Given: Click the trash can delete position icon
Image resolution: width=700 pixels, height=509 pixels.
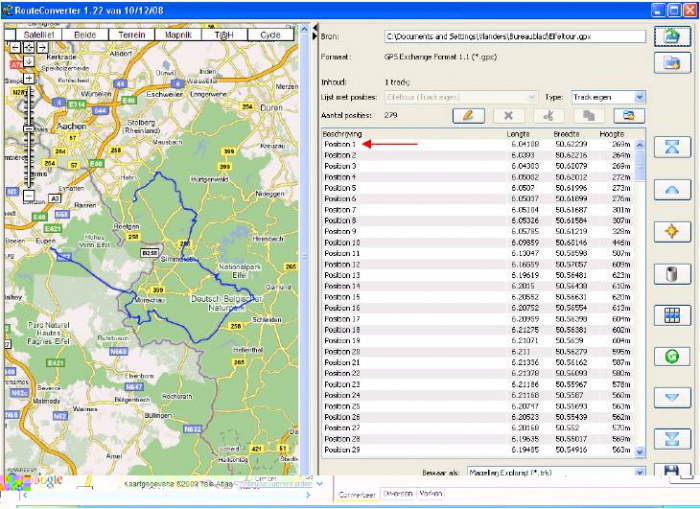Looking at the screenshot, I should [672, 274].
